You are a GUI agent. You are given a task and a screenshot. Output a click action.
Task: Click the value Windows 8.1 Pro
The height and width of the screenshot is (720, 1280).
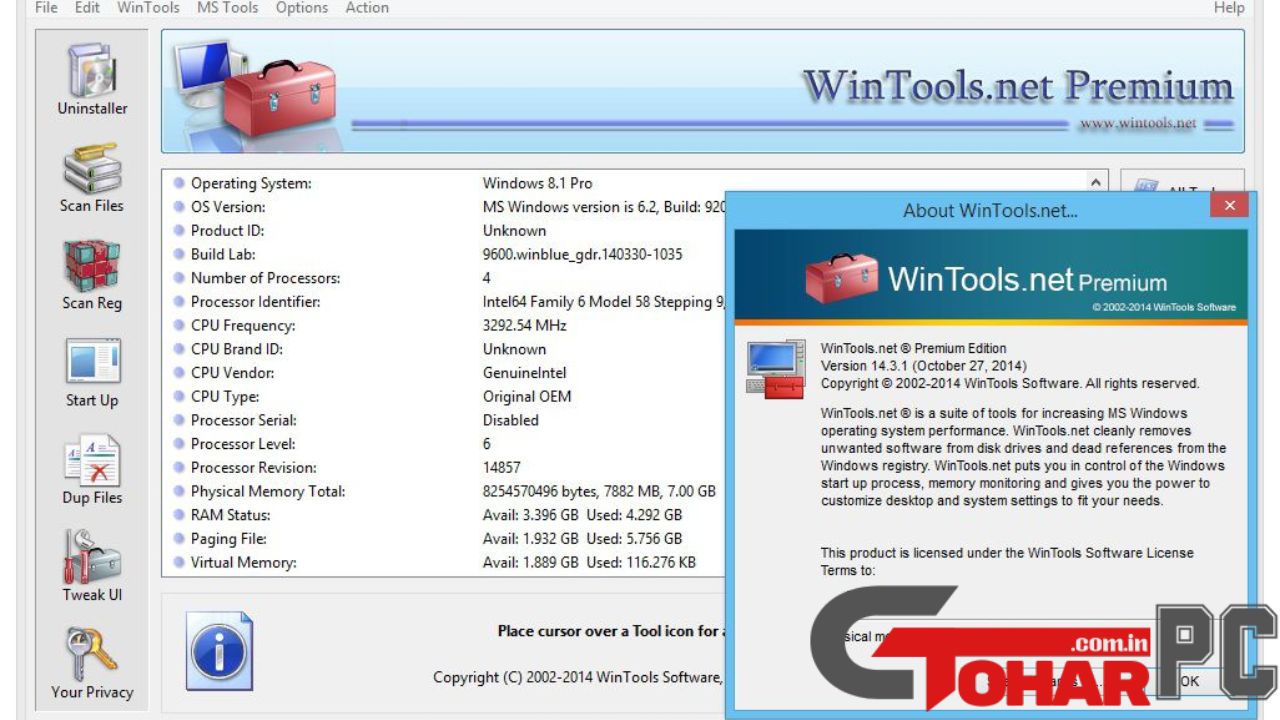coord(537,183)
